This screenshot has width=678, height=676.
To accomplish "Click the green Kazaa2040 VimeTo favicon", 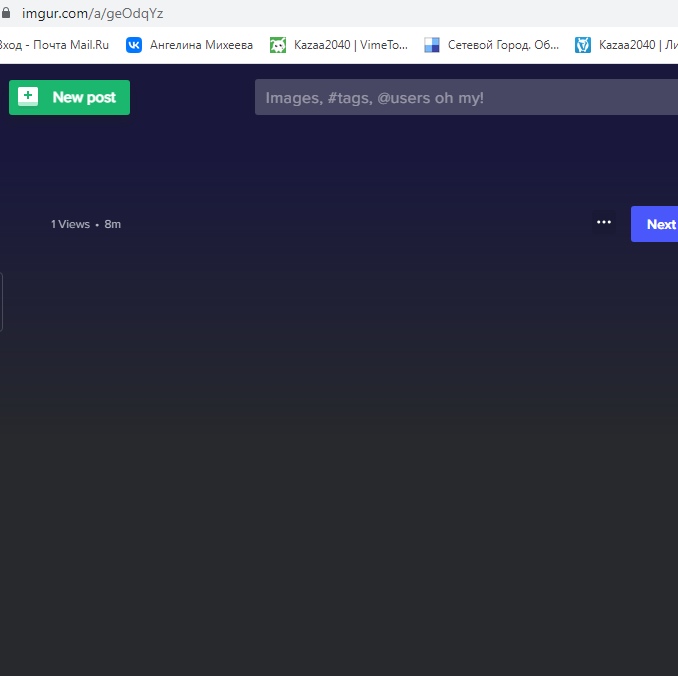I will (x=278, y=44).
